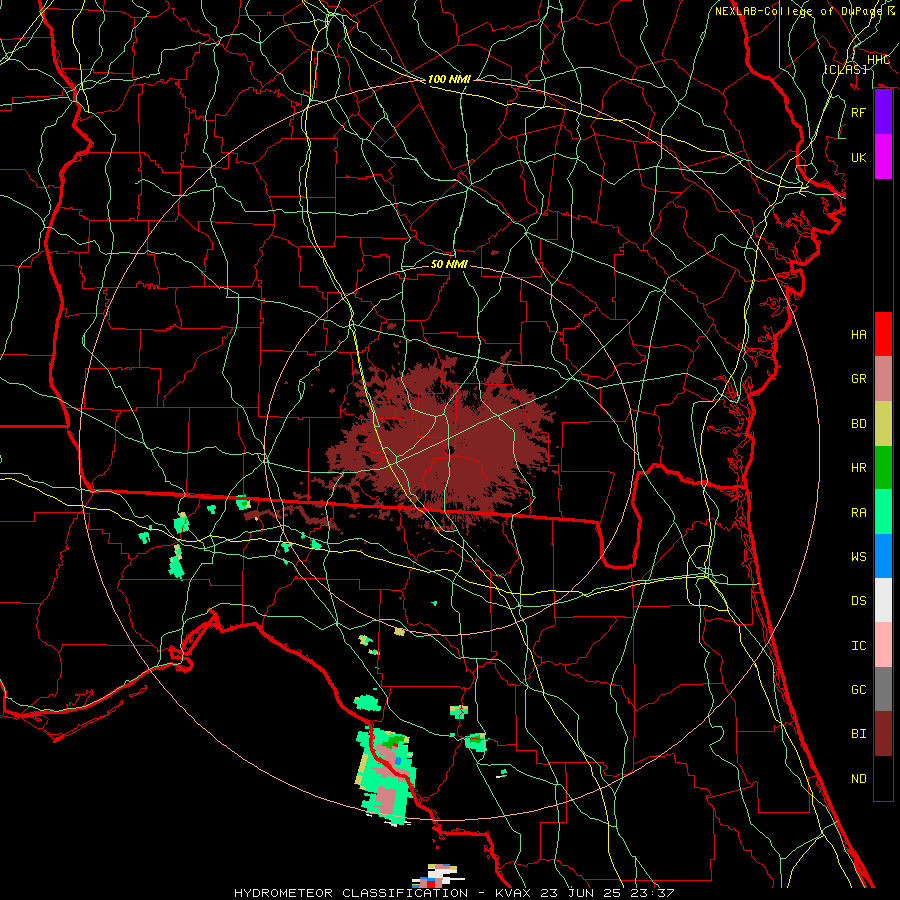Click the IC legend label

(x=859, y=646)
